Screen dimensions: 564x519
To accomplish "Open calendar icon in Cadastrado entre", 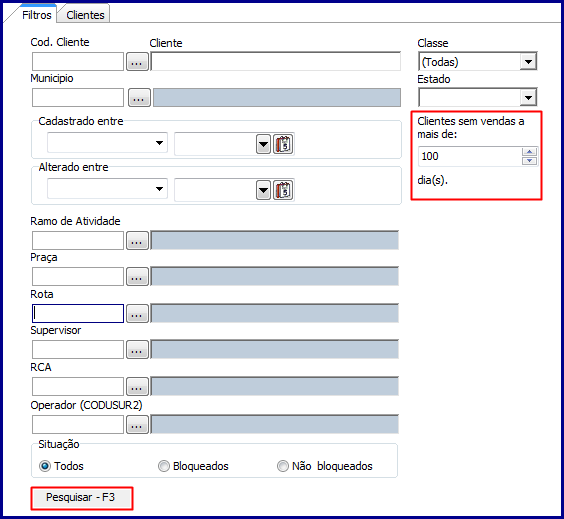I will click(x=283, y=144).
